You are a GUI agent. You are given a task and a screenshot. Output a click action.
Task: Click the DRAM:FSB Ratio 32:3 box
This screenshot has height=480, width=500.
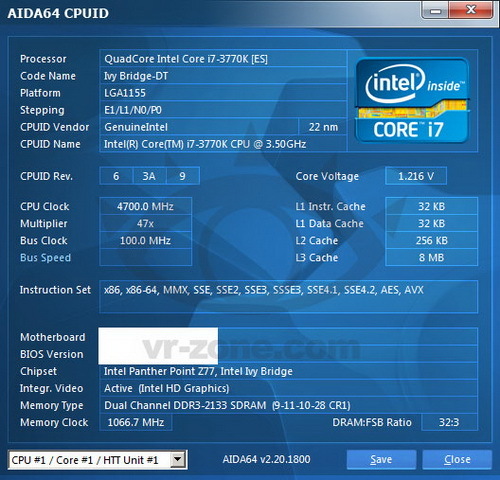449,422
